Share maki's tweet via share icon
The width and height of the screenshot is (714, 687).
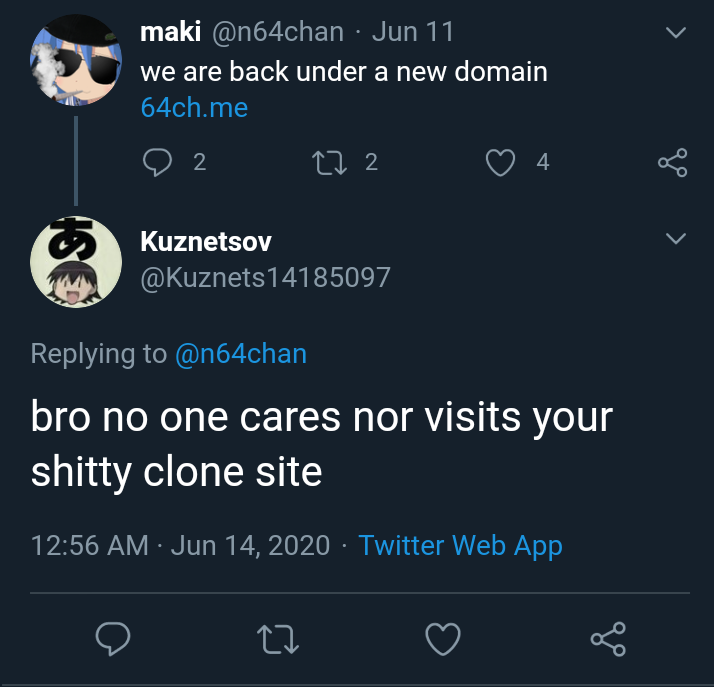tap(672, 162)
